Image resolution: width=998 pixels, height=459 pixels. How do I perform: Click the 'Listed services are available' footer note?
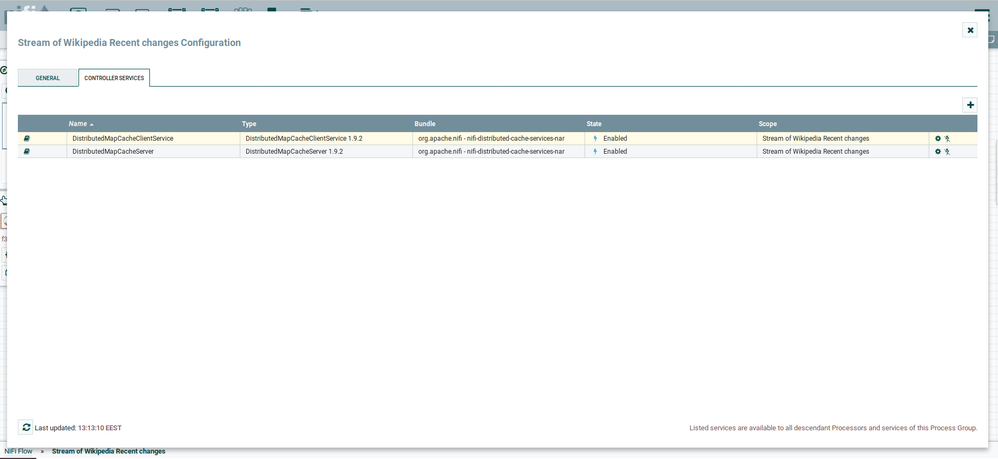coord(833,428)
